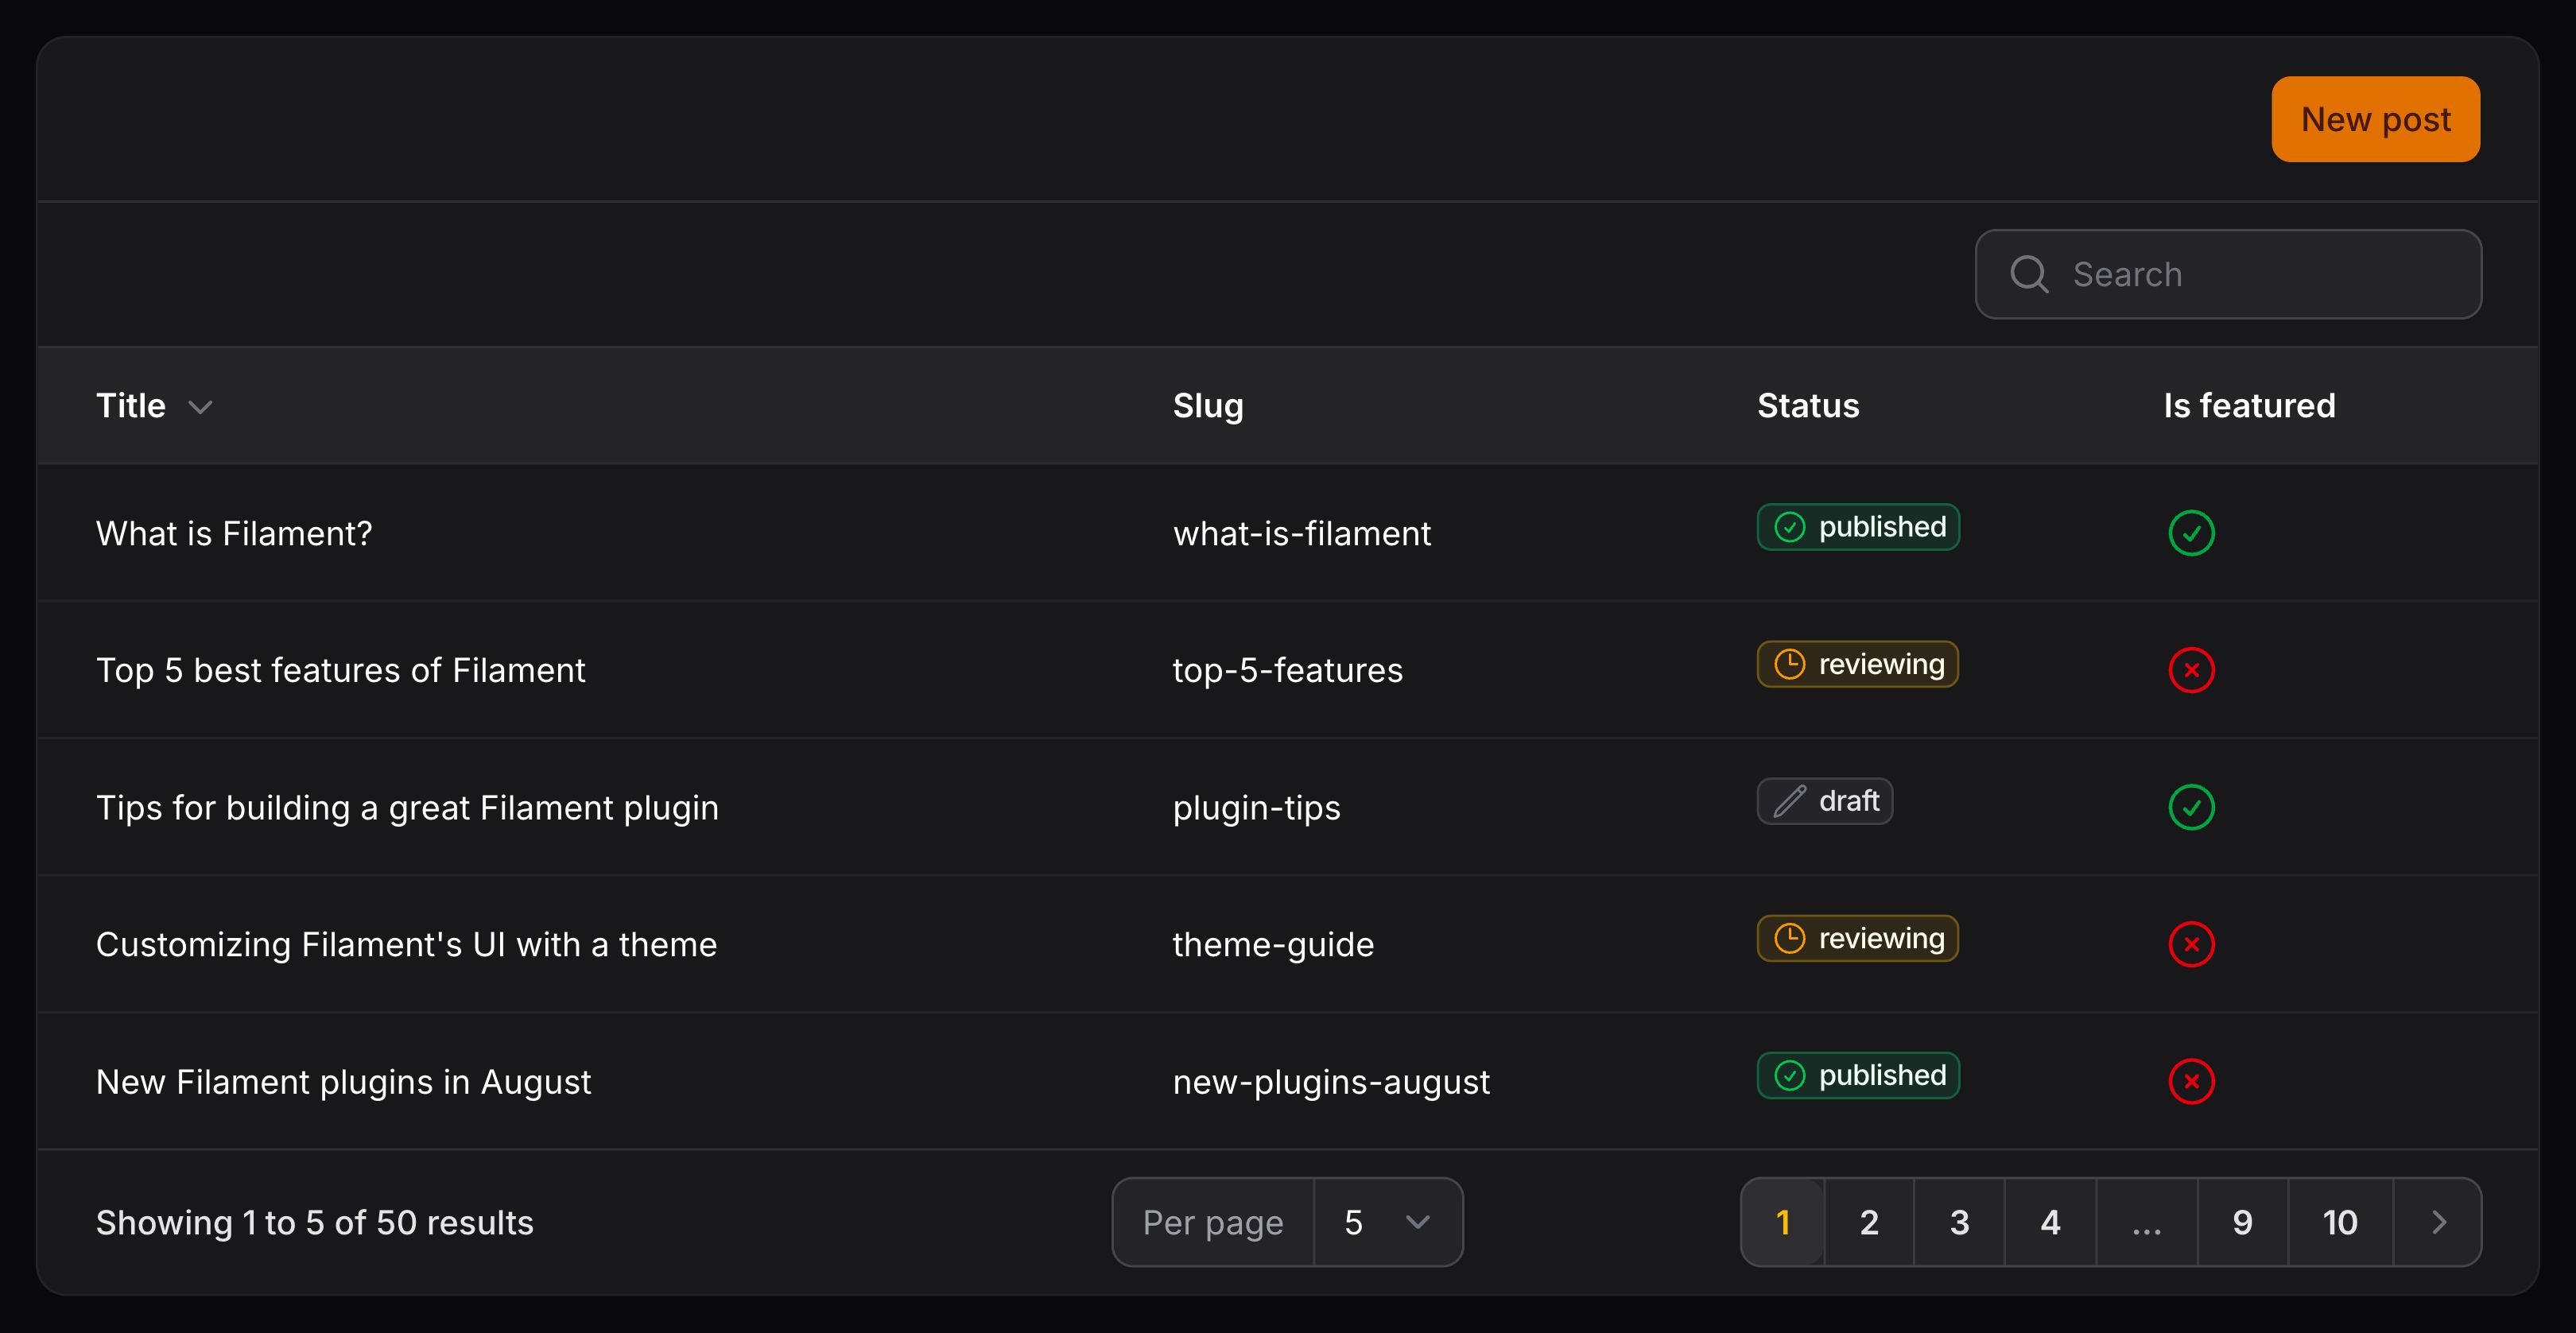Click the red X icon for theme-guide row
This screenshot has width=2576, height=1333.
click(x=2191, y=944)
